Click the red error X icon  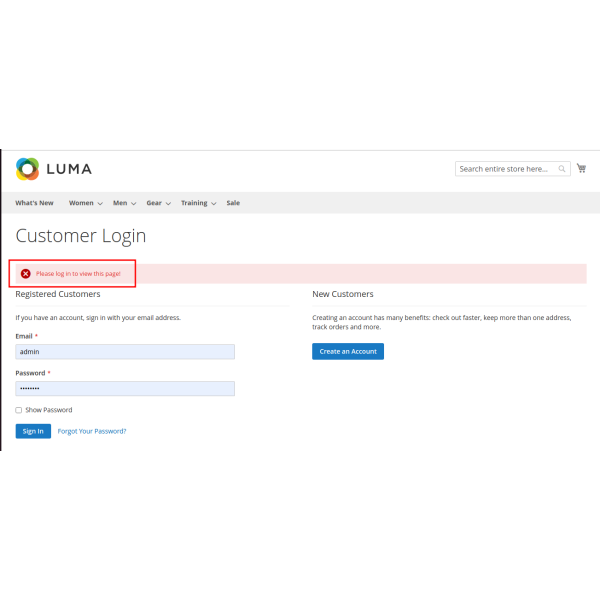tap(26, 273)
